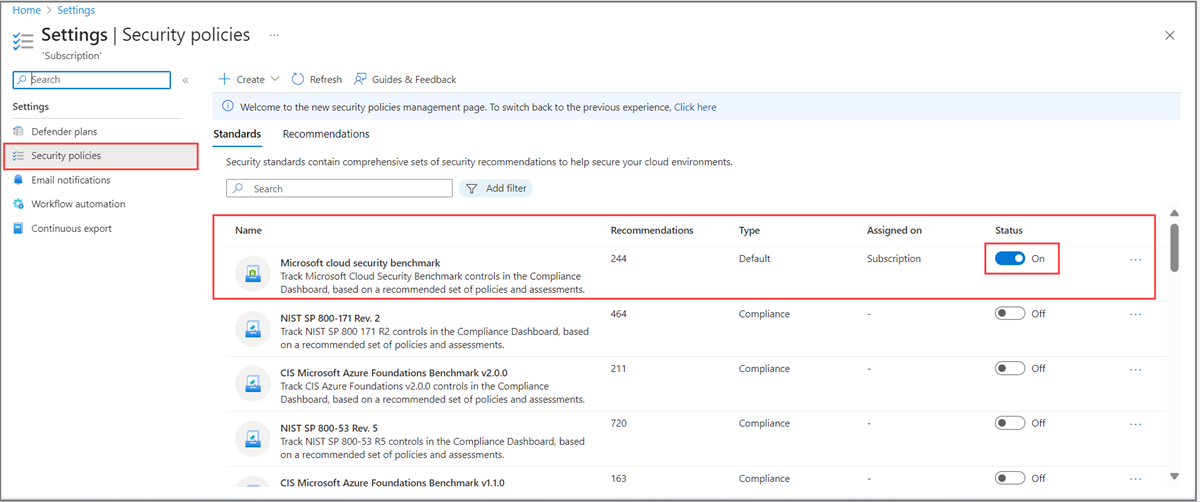Image resolution: width=1200 pixels, height=502 pixels.
Task: Follow the 'Click here' link in banner
Action: coord(695,107)
